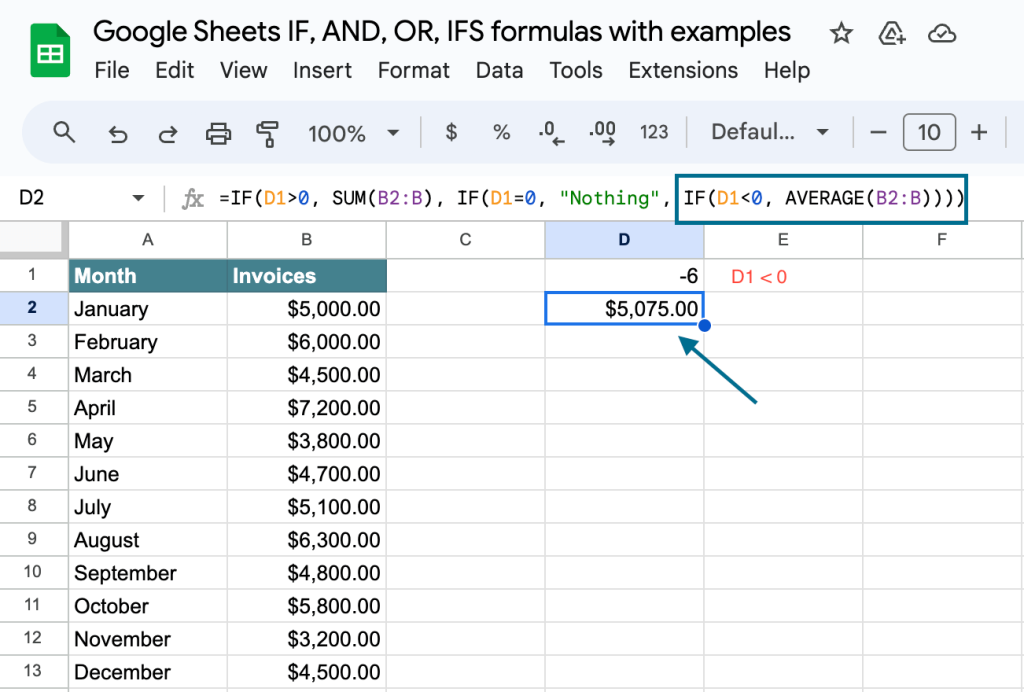Select column E header
The image size is (1024, 692).
[783, 240]
